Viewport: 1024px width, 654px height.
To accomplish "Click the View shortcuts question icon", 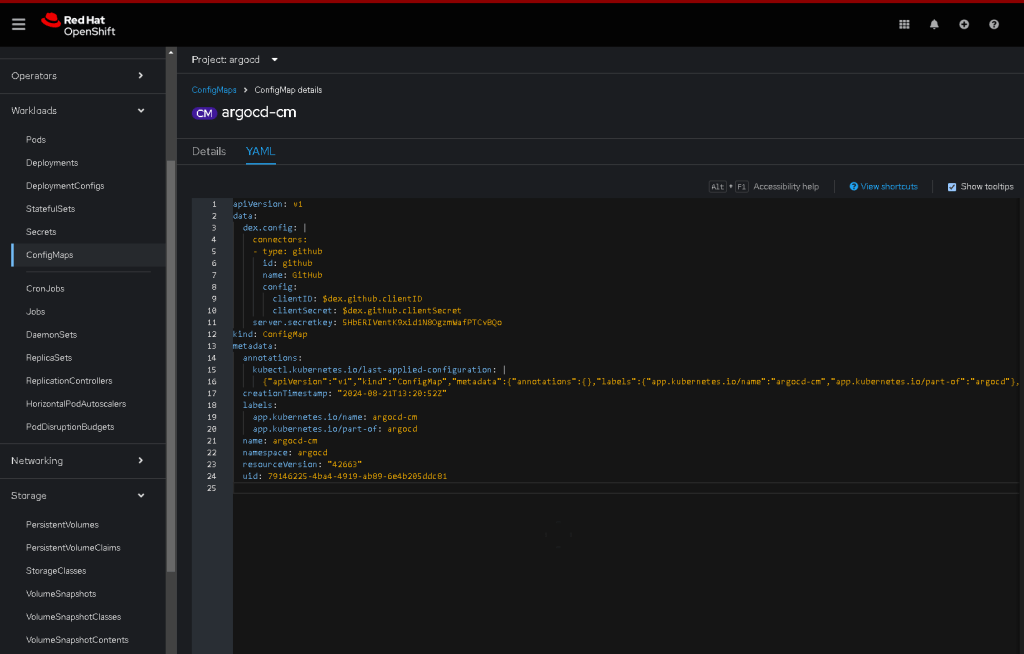I will pos(854,186).
